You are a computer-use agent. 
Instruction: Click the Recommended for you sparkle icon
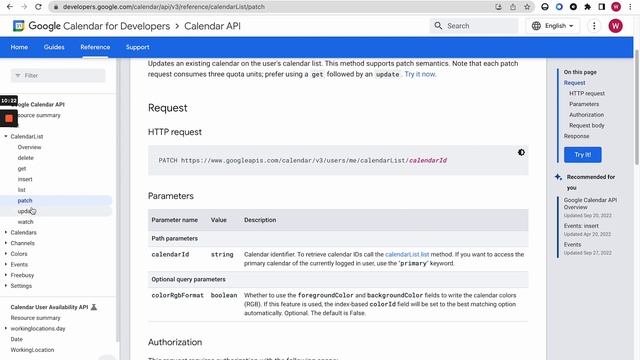click(558, 177)
